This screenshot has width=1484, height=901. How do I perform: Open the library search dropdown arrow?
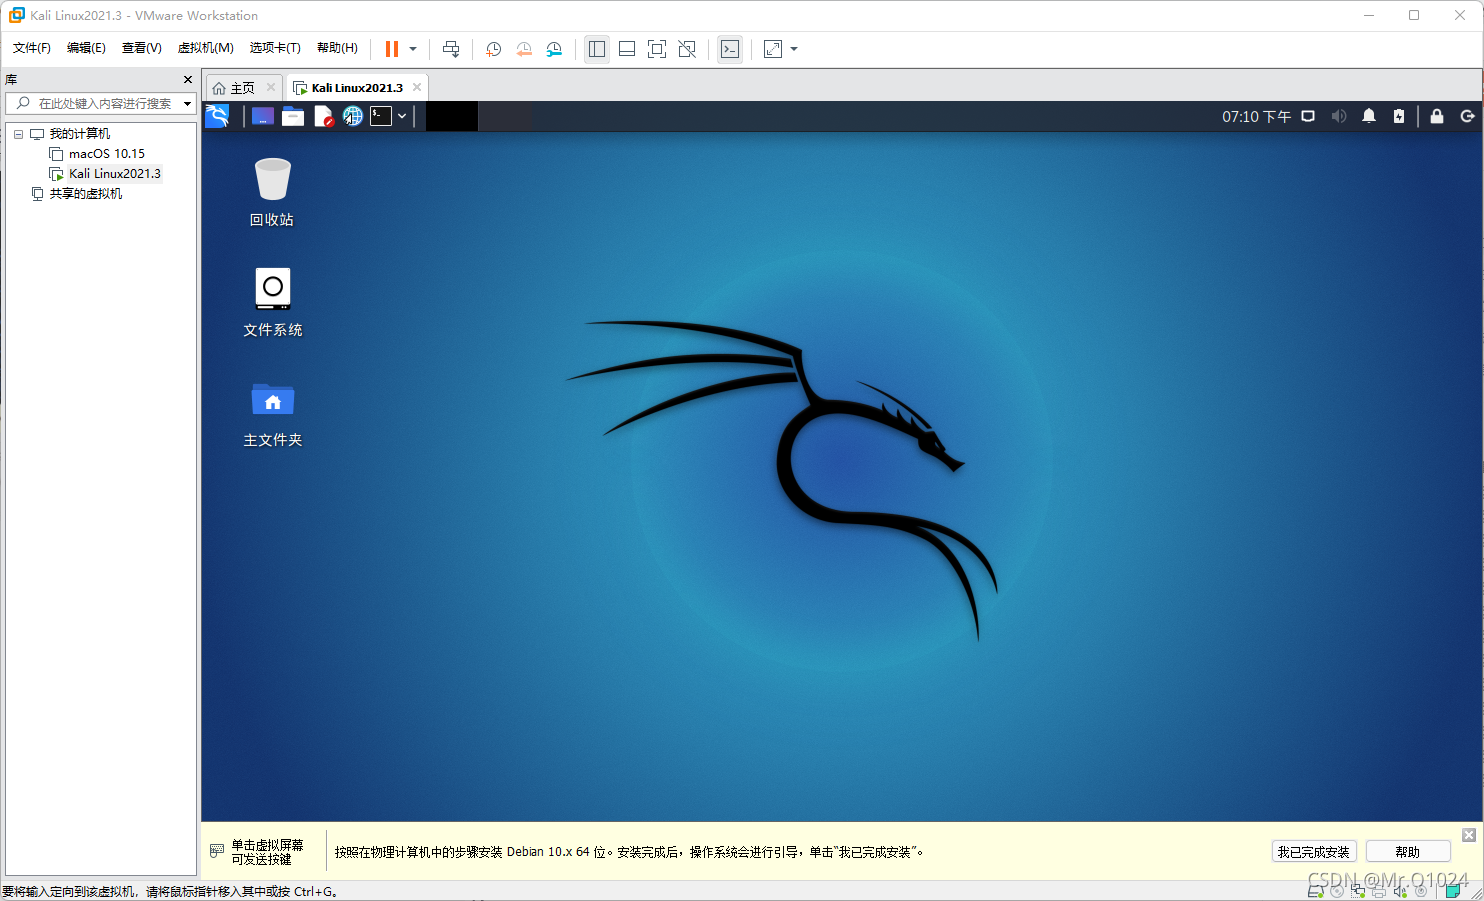(x=187, y=104)
